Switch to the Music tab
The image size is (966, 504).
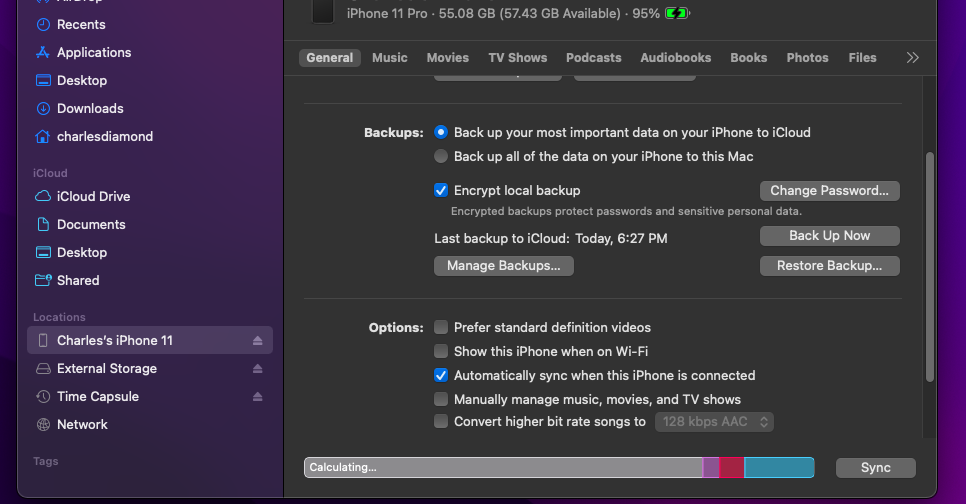point(389,58)
